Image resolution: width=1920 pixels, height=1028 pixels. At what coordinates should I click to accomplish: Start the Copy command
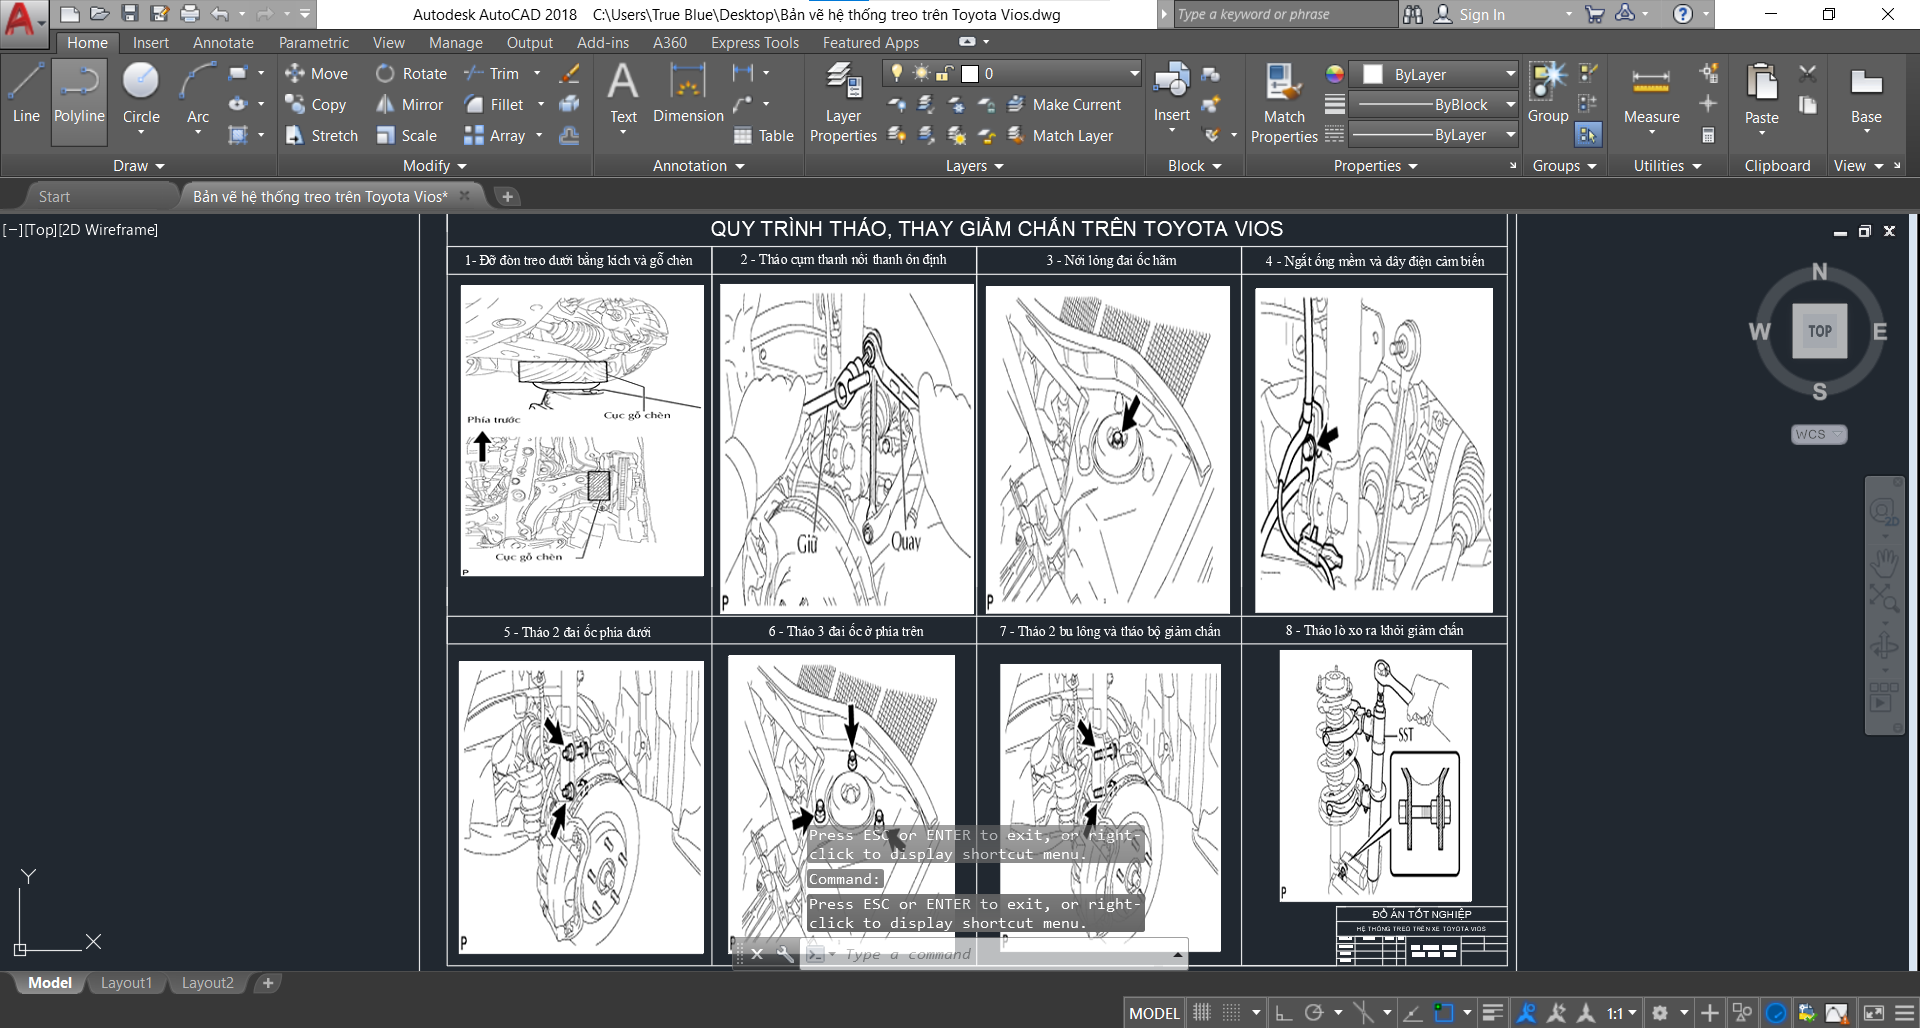pyautogui.click(x=315, y=105)
